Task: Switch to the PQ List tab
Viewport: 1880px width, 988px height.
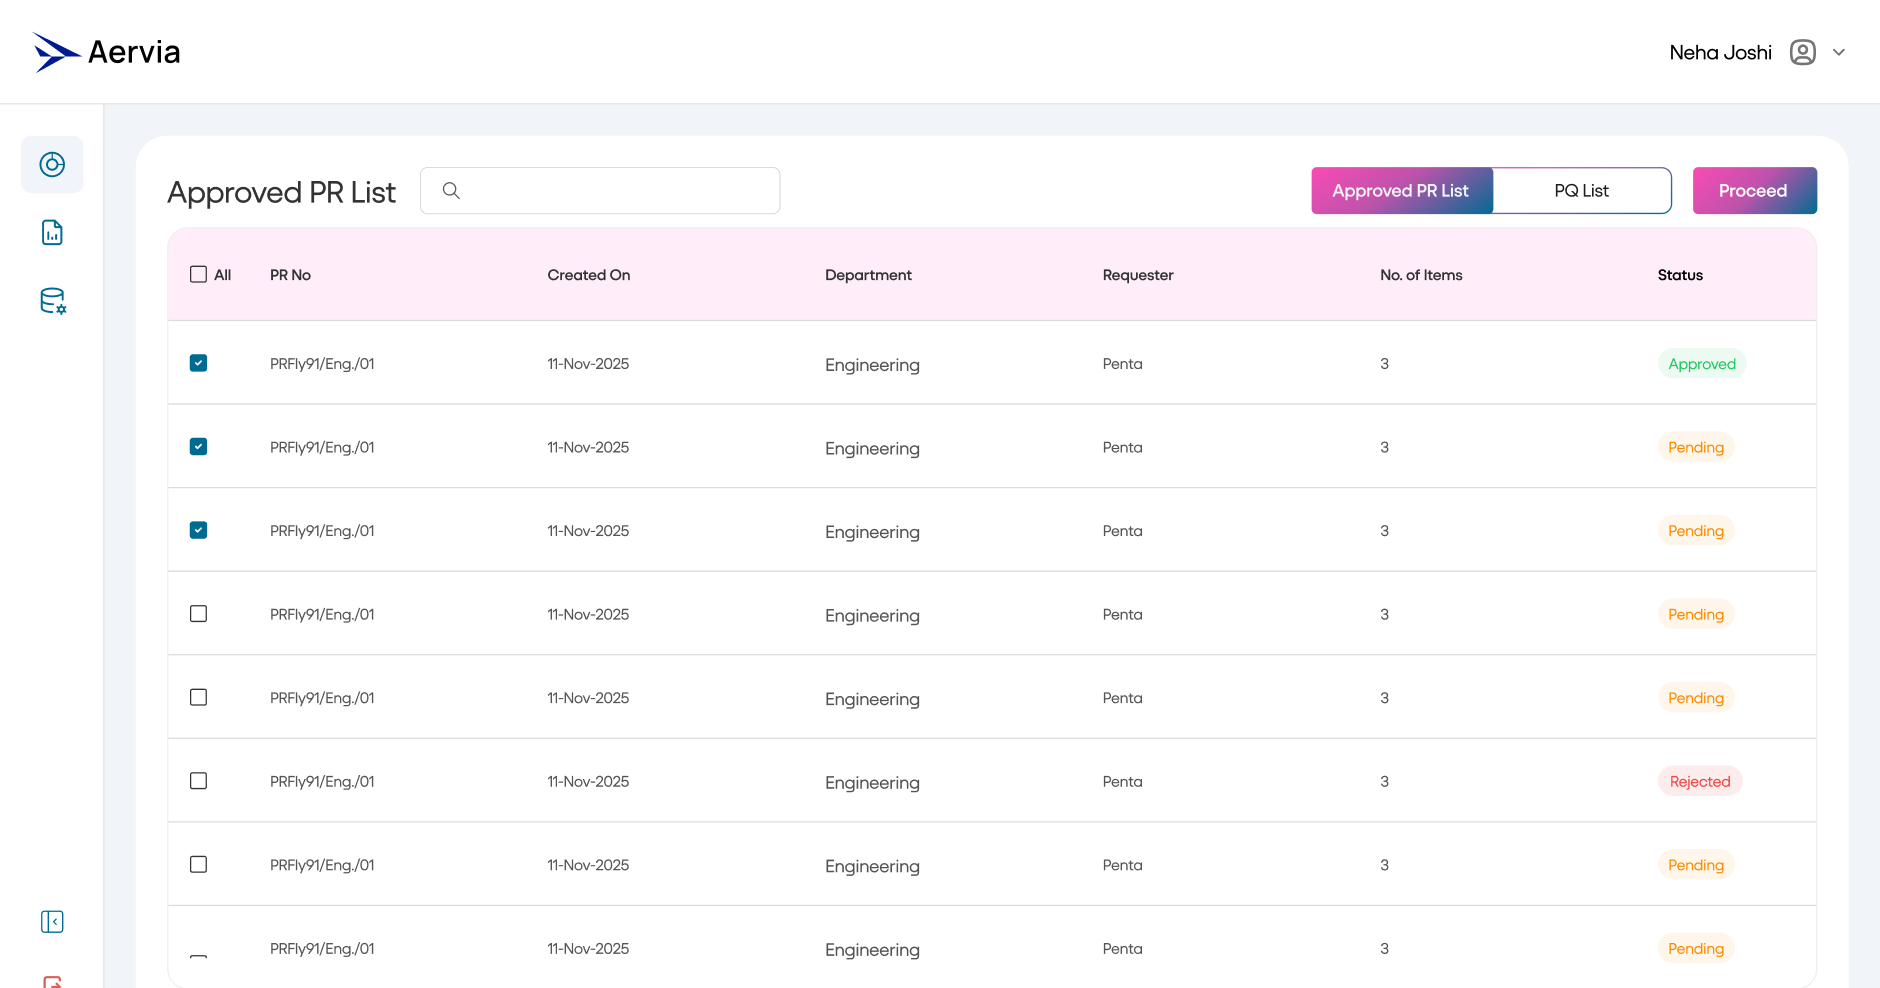Action: pyautogui.click(x=1581, y=190)
